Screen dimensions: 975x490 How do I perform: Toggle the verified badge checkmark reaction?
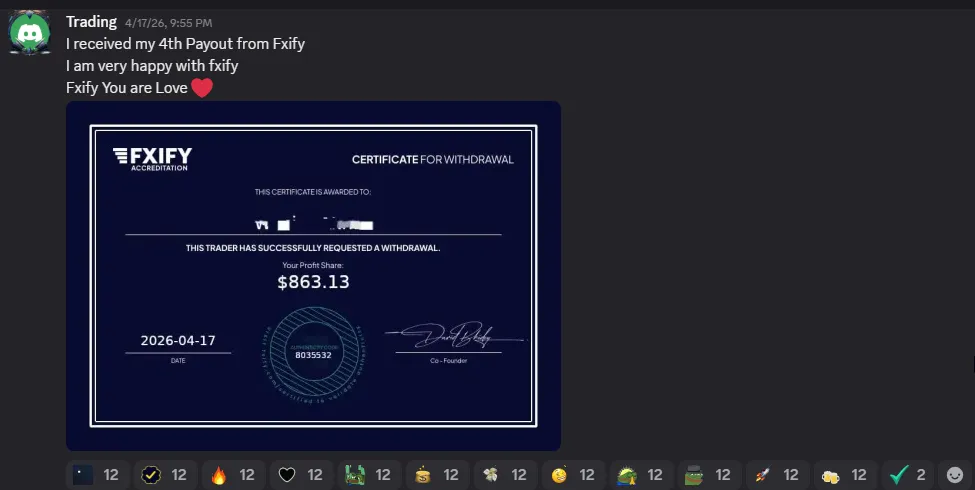165,475
